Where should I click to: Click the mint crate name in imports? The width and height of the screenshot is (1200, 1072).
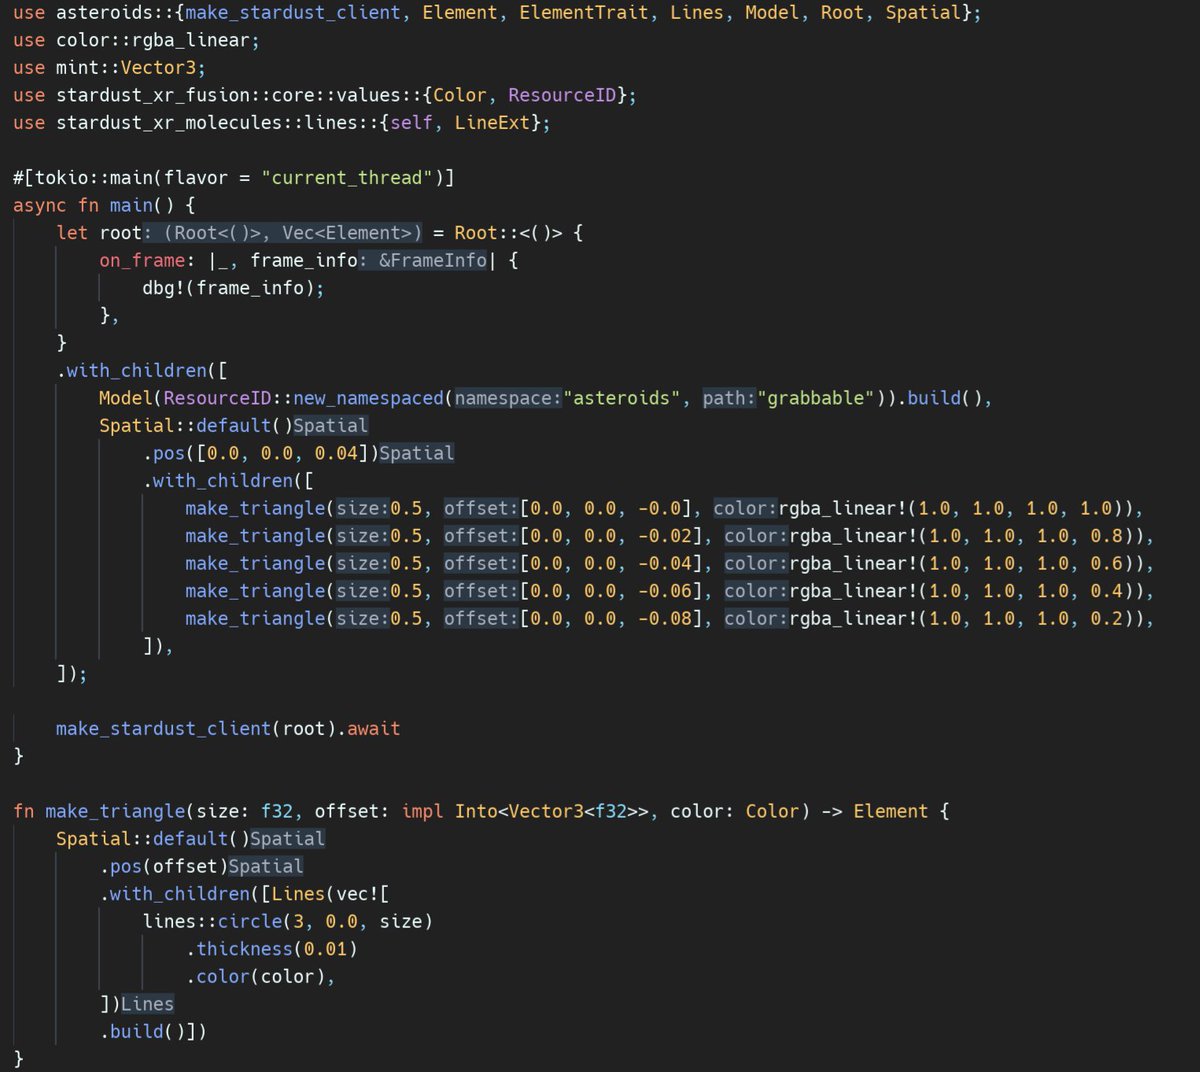[78, 68]
